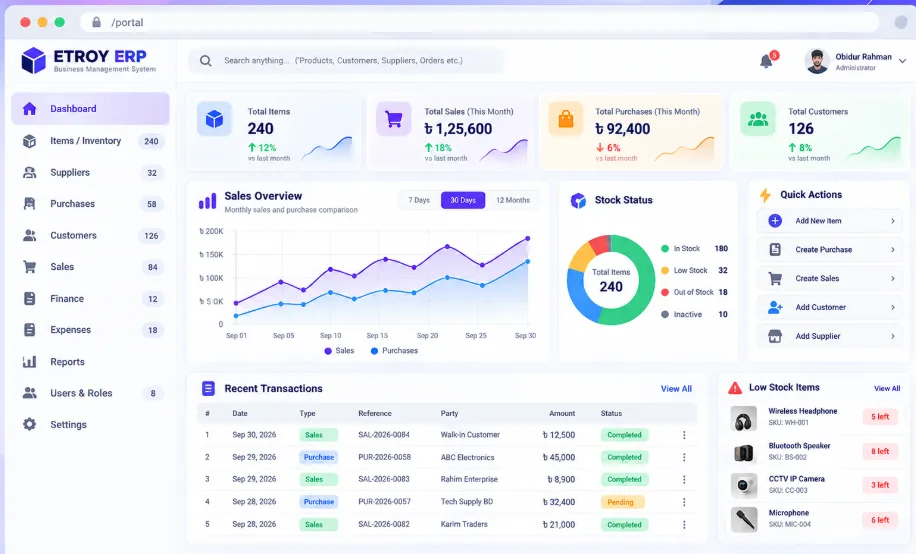Switch chart range to 7 Days
Viewport: 916px width, 554px height.
pyautogui.click(x=419, y=200)
